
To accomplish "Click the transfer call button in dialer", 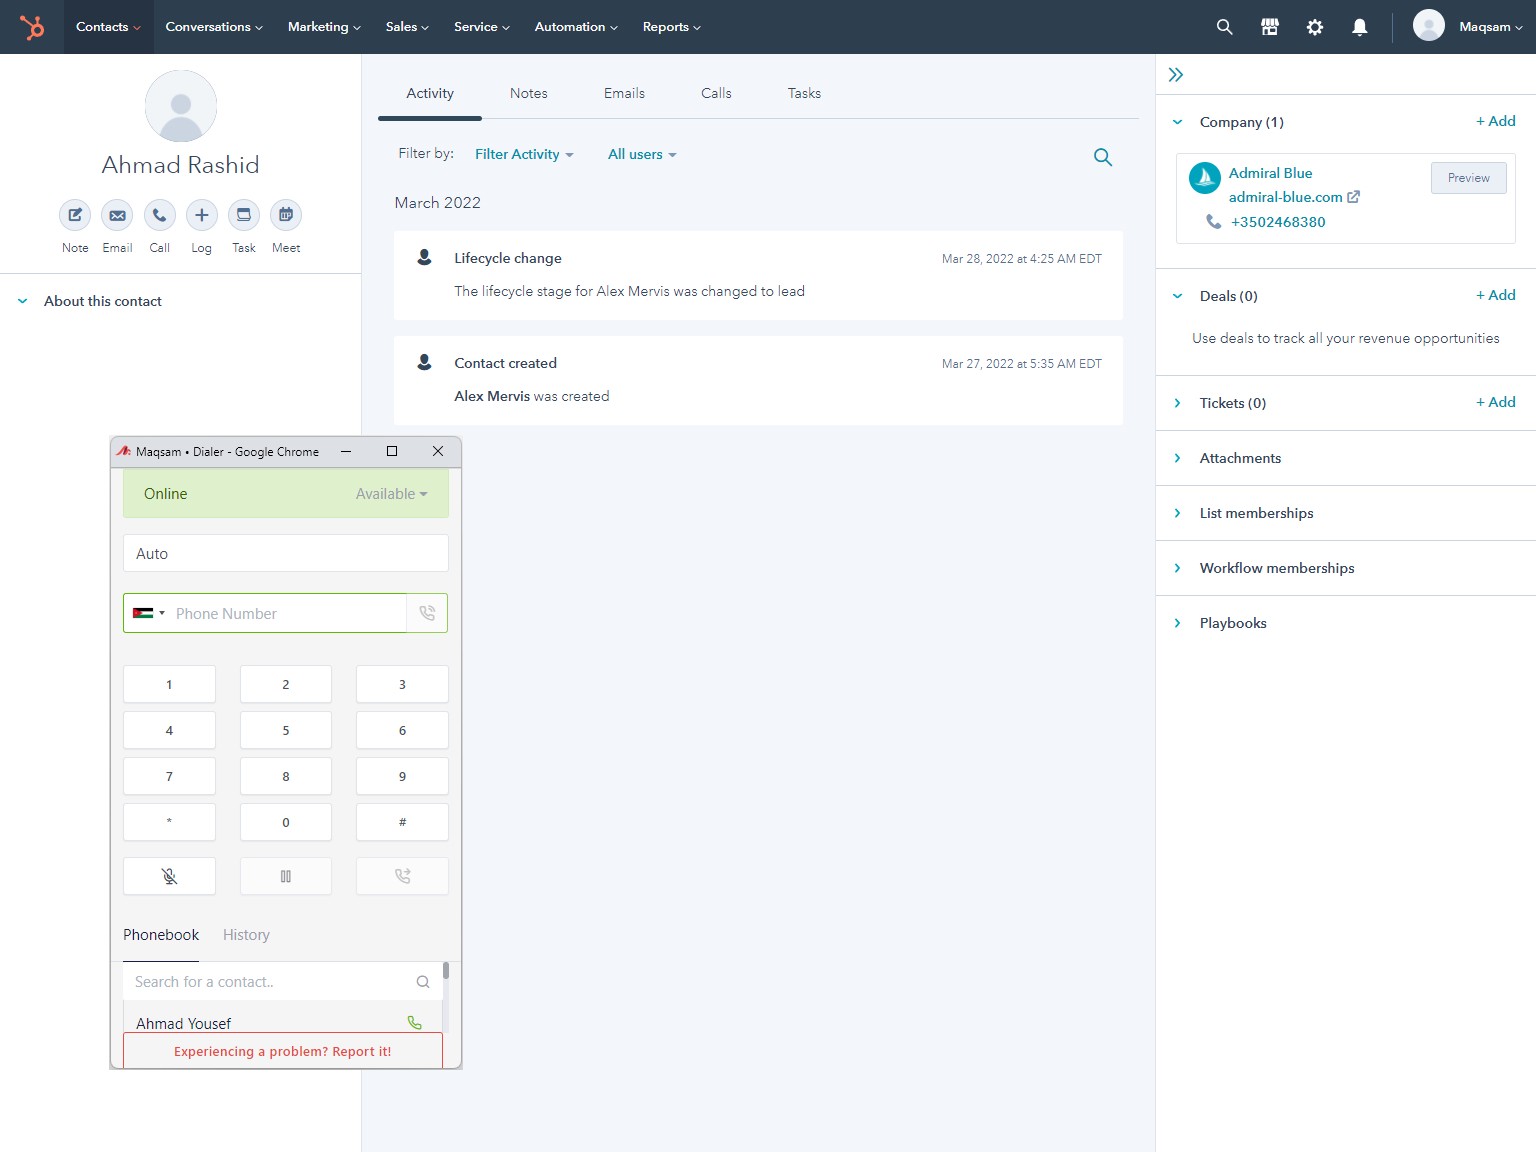I will [402, 876].
